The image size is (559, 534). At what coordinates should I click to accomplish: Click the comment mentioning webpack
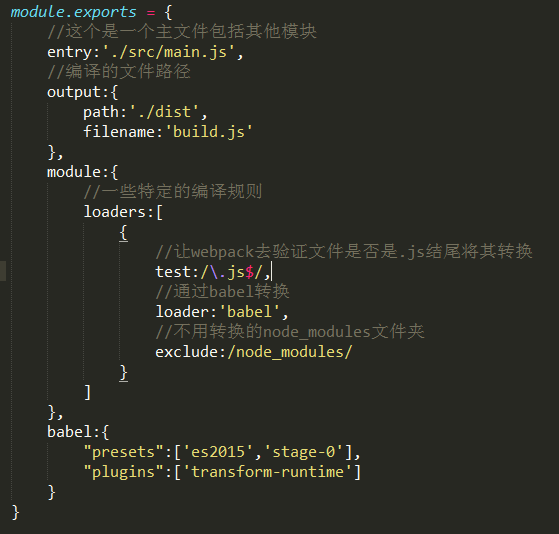344,252
